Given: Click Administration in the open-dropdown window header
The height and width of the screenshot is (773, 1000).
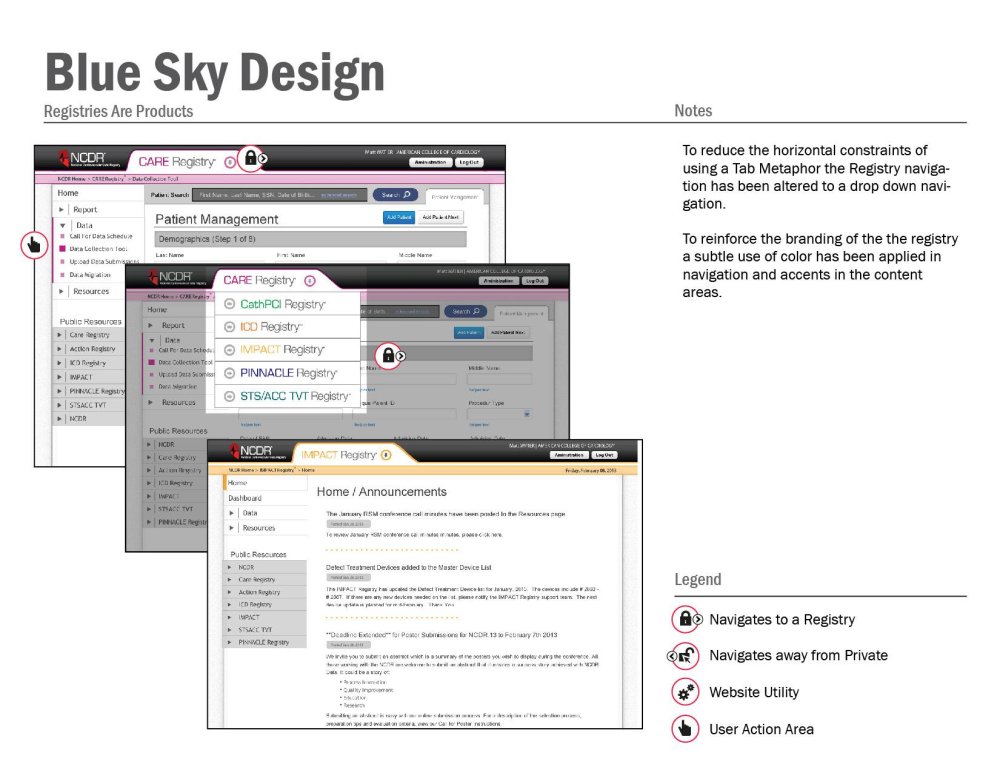Looking at the screenshot, I should click(499, 281).
